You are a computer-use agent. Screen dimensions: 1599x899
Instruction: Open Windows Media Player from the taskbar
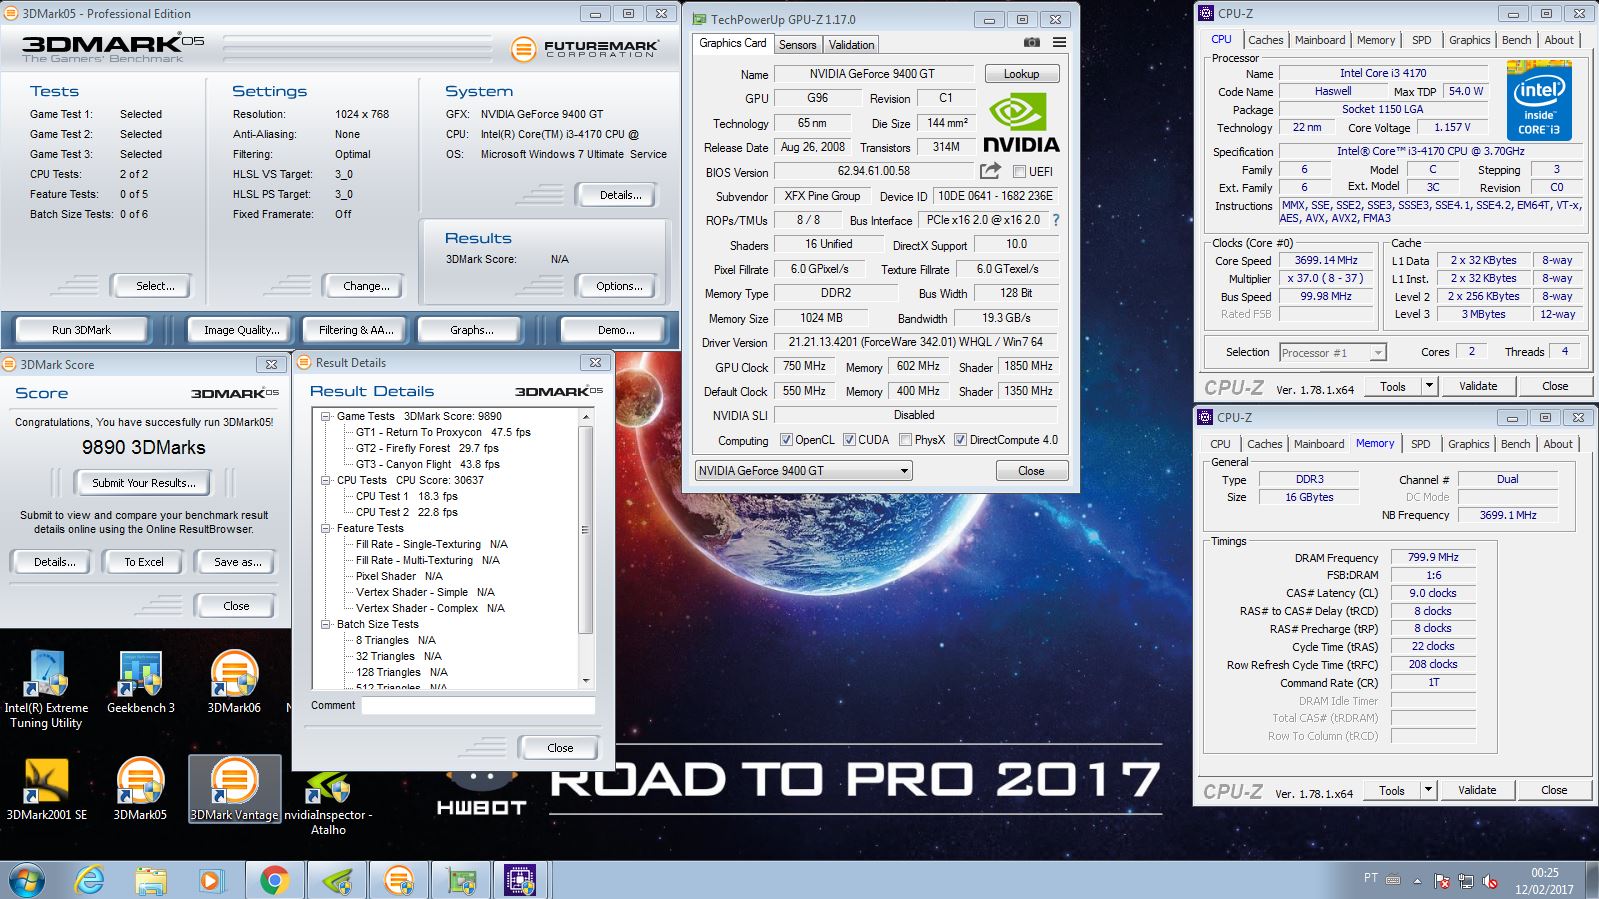pyautogui.click(x=210, y=880)
